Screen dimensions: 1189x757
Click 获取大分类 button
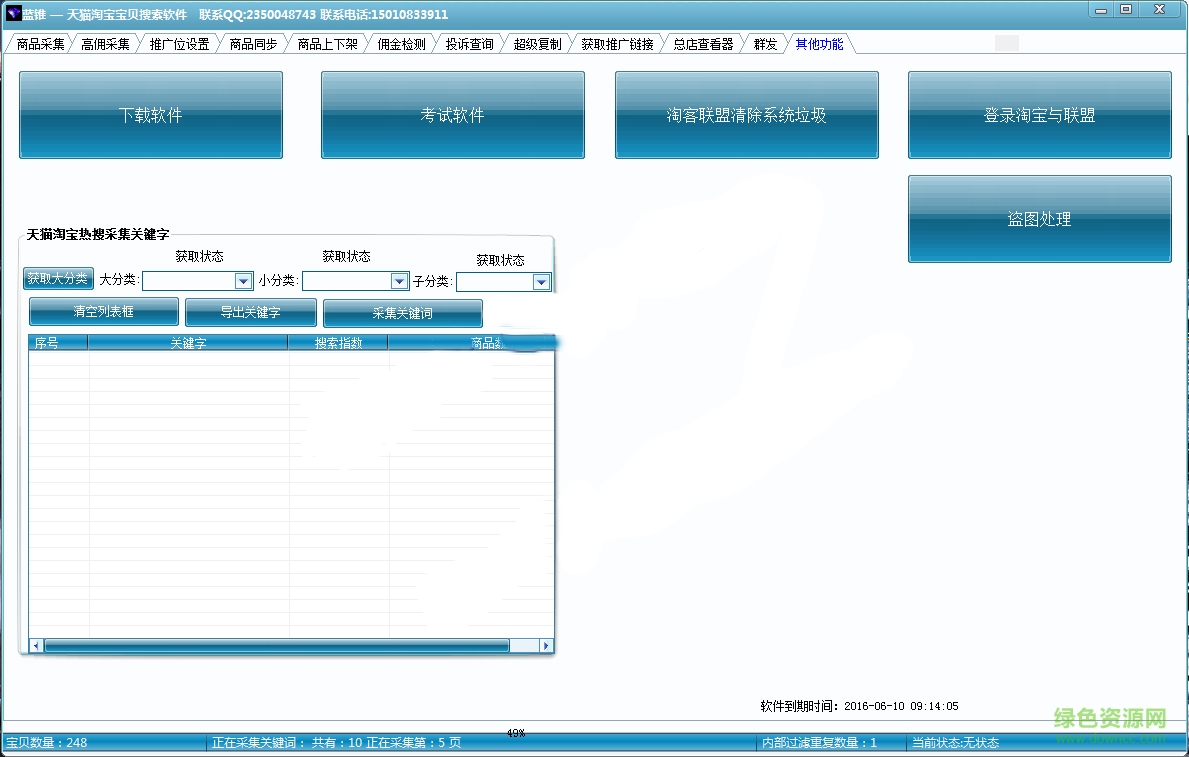click(x=58, y=279)
